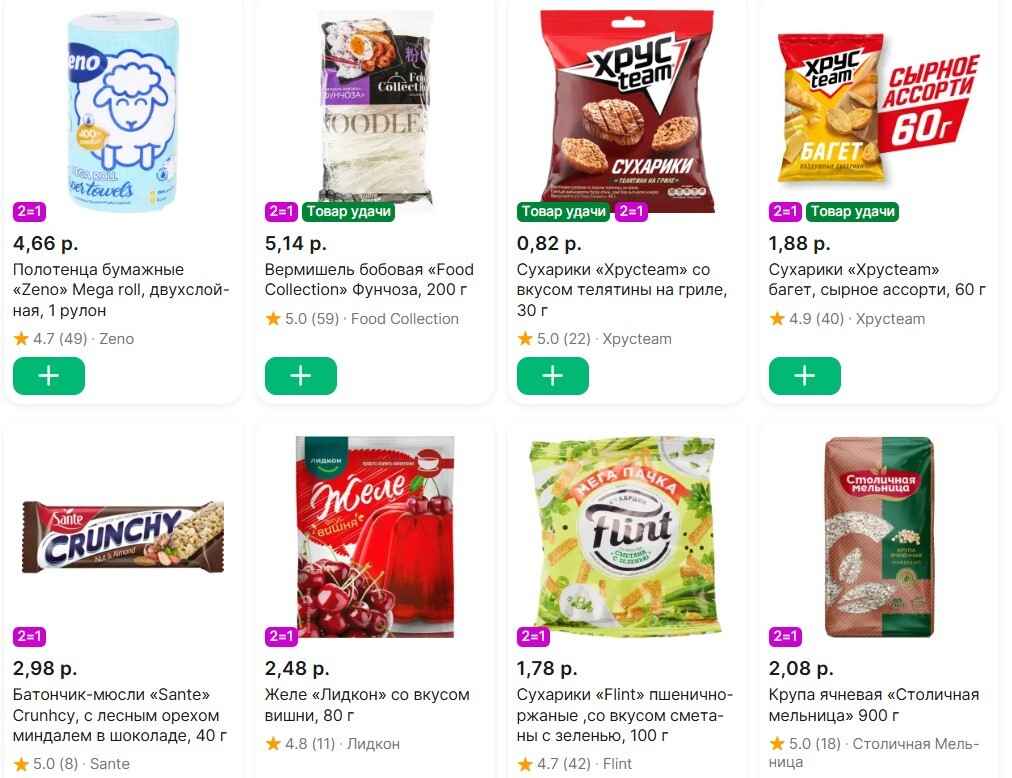Click «Товар удачи» badge on veal croutons
The height and width of the screenshot is (778, 1012).
tap(563, 211)
